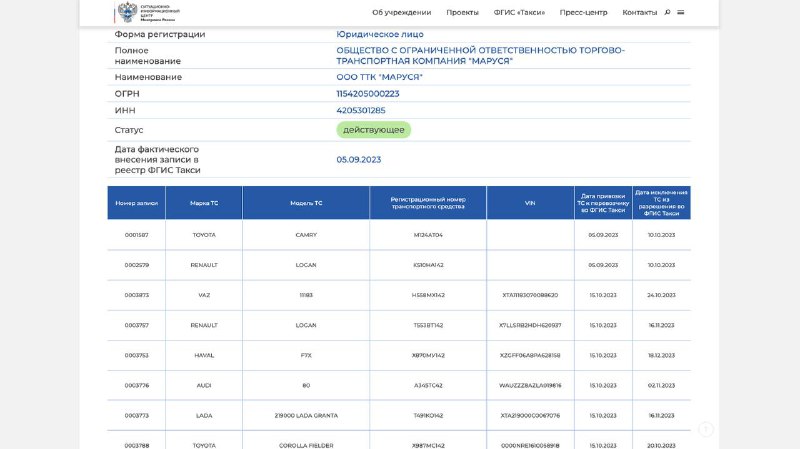
Task: Select the date 02.11.2023 cell
Action: click(661, 385)
